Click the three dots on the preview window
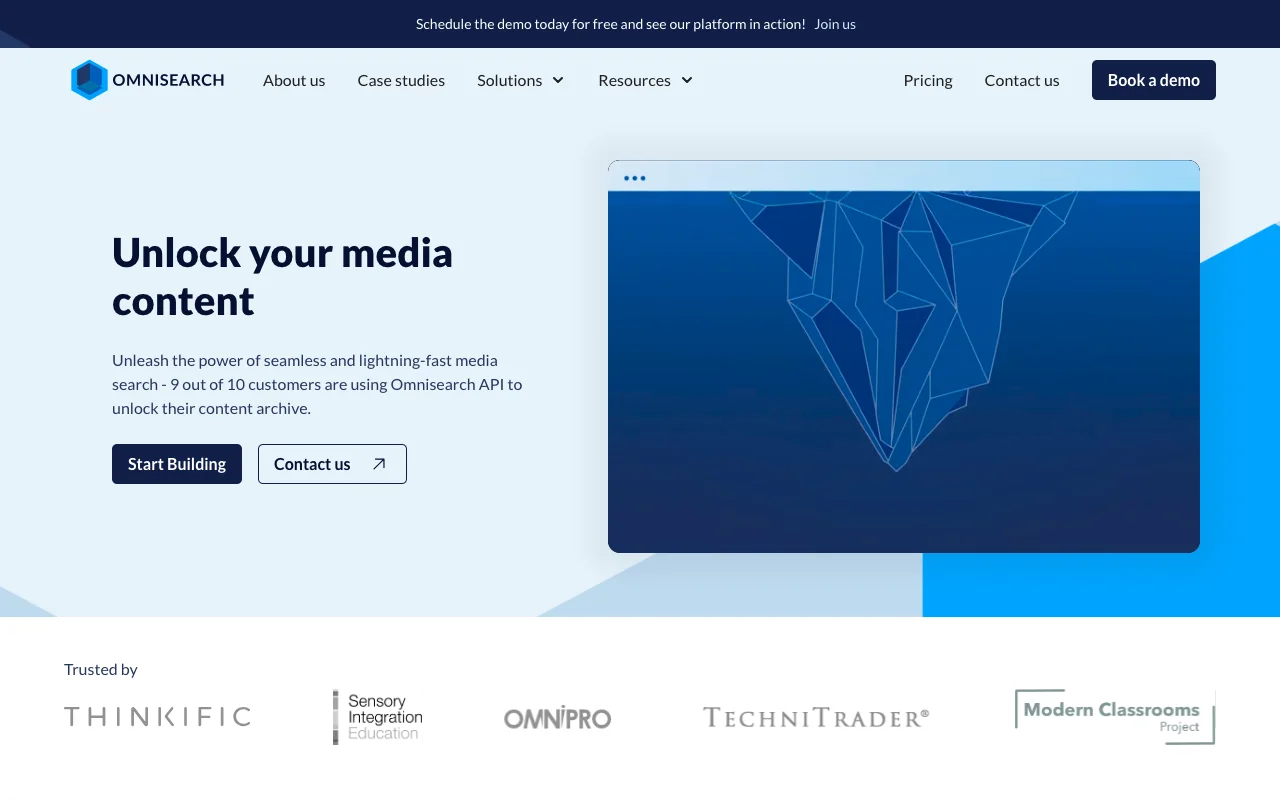 coord(635,178)
